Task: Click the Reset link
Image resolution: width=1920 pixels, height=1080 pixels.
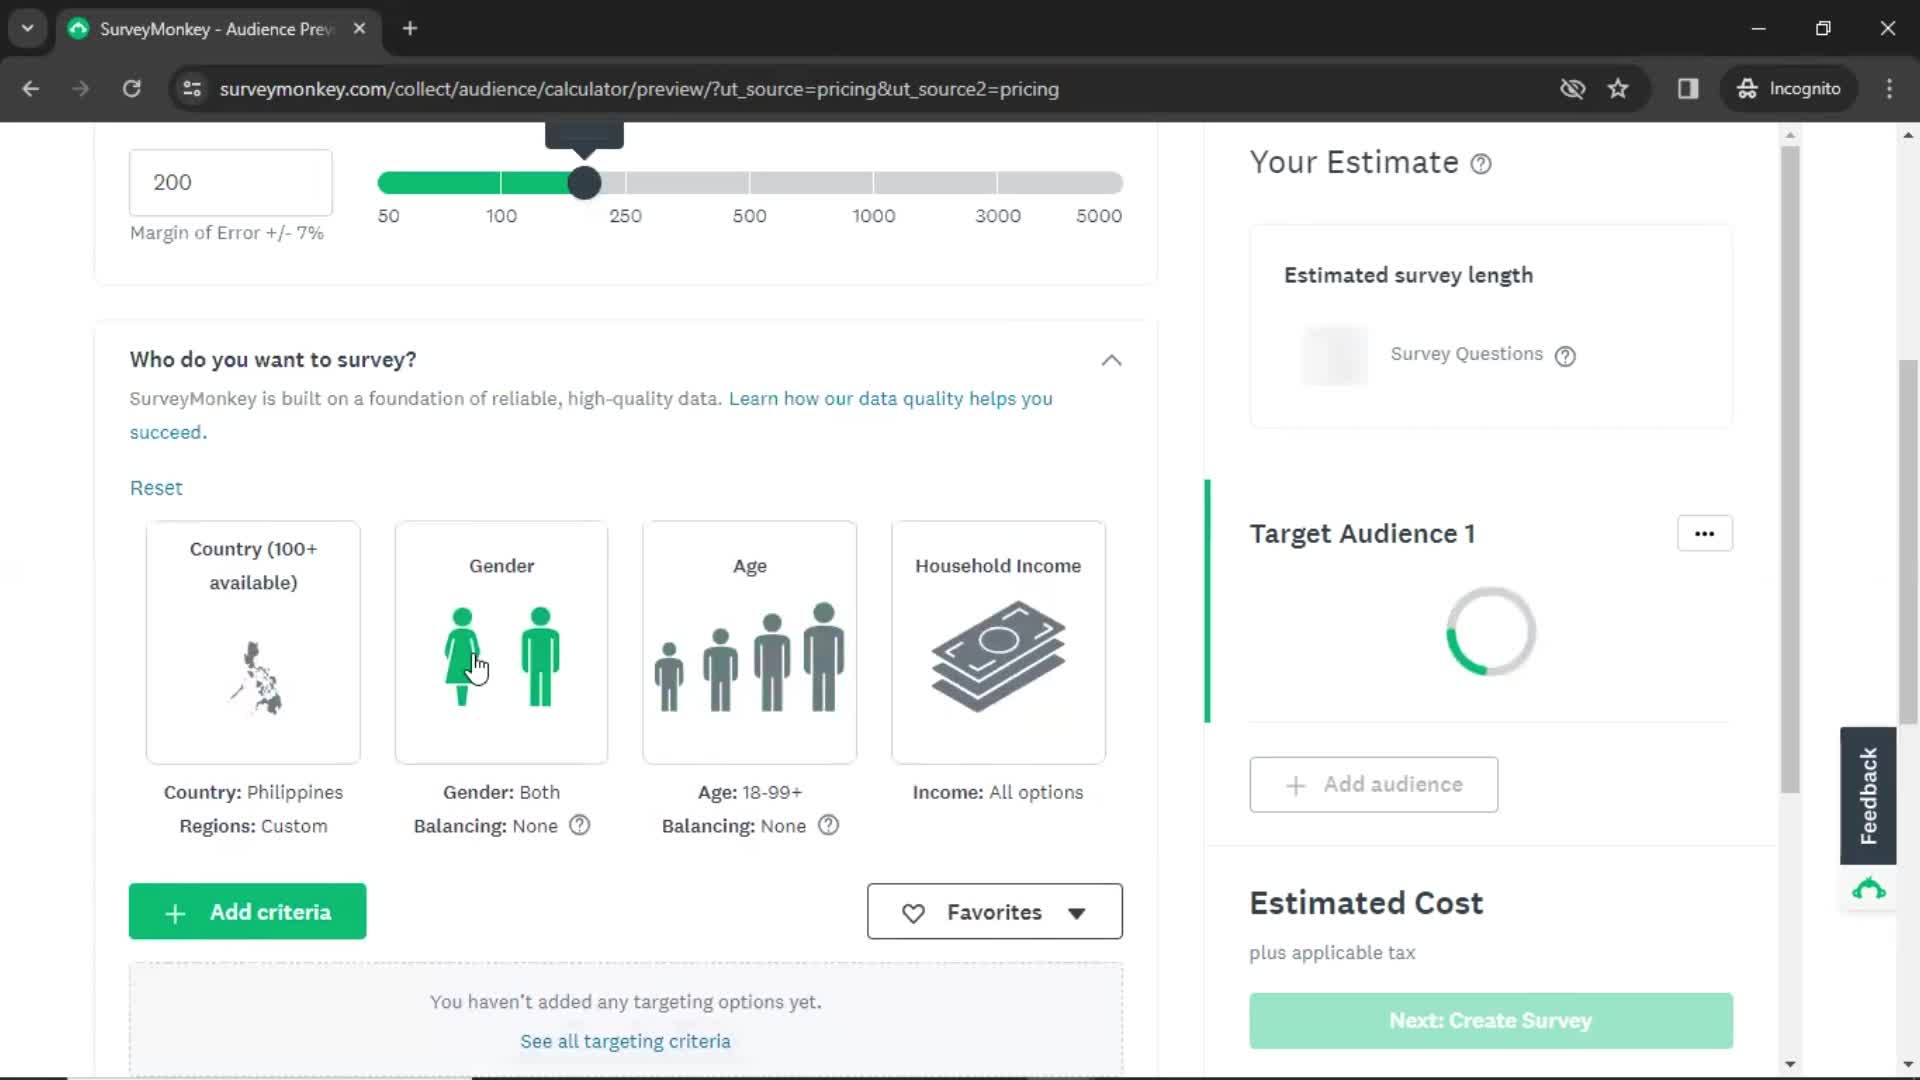Action: (156, 487)
